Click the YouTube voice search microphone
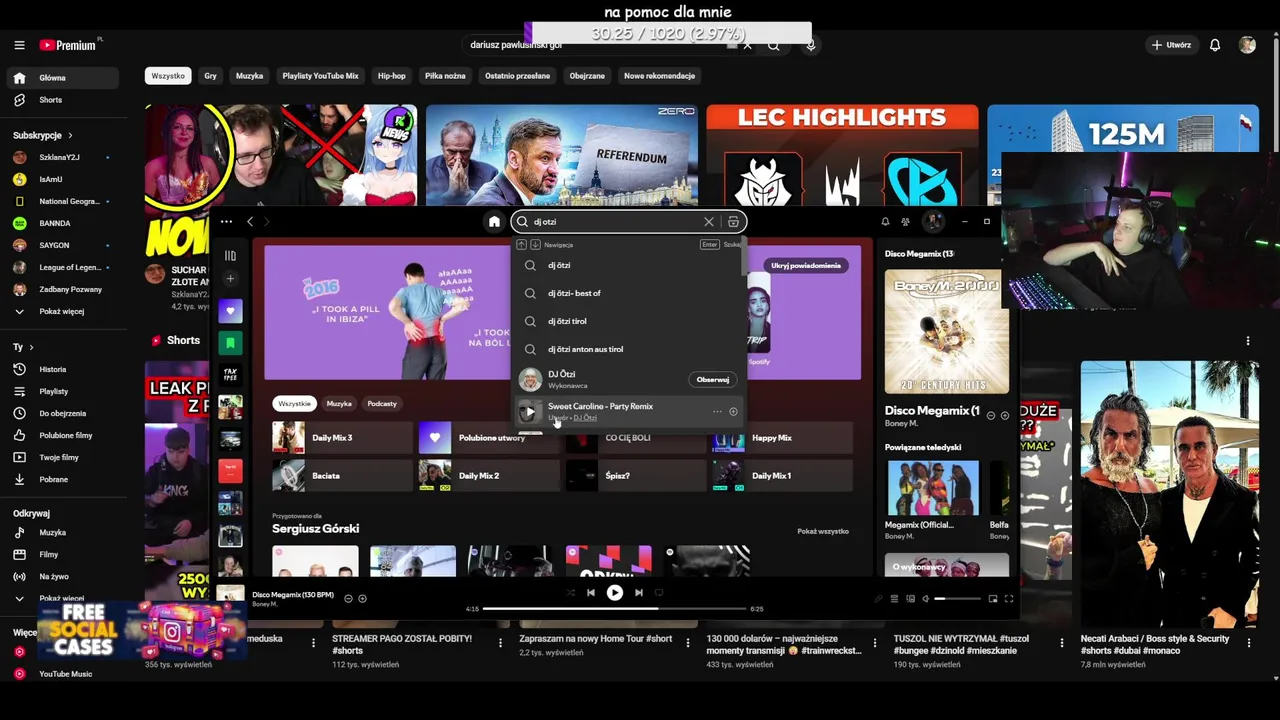Screen dimensions: 1280x720 click(811, 45)
